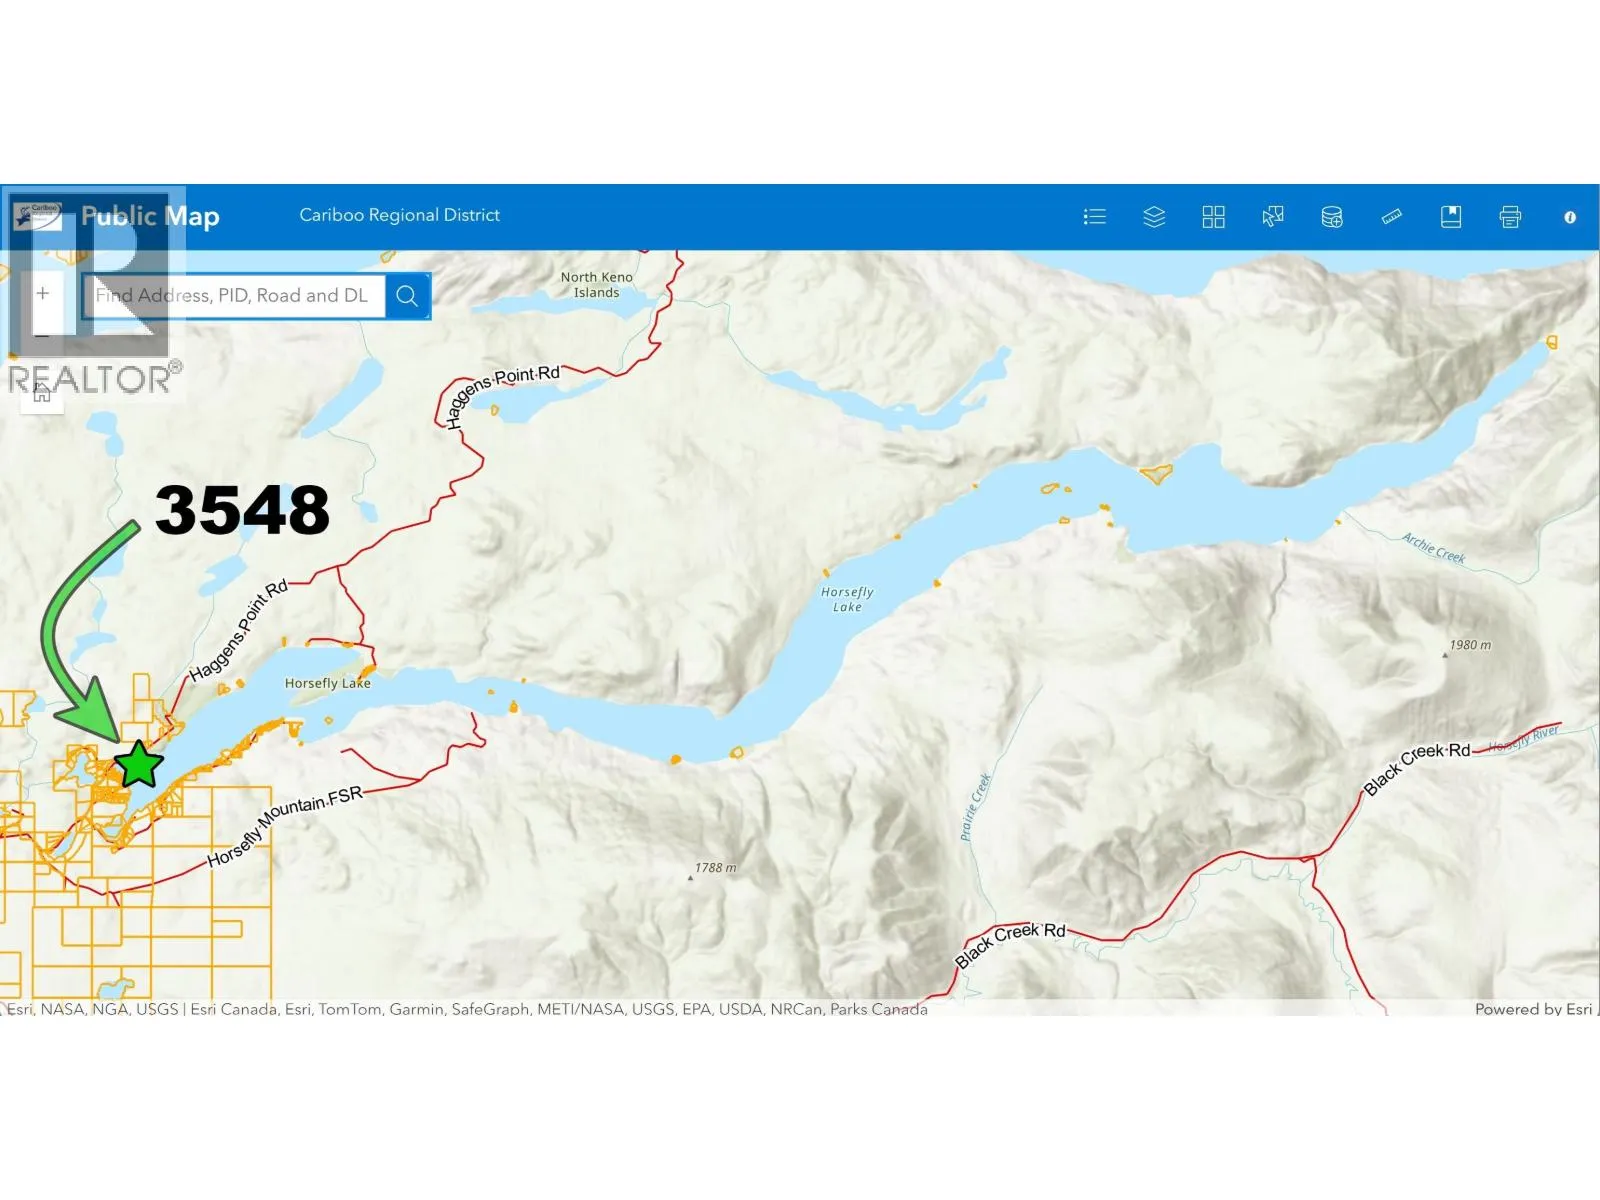Image resolution: width=1600 pixels, height=1200 pixels.
Task: Click the zoom in plus button
Action: click(43, 293)
